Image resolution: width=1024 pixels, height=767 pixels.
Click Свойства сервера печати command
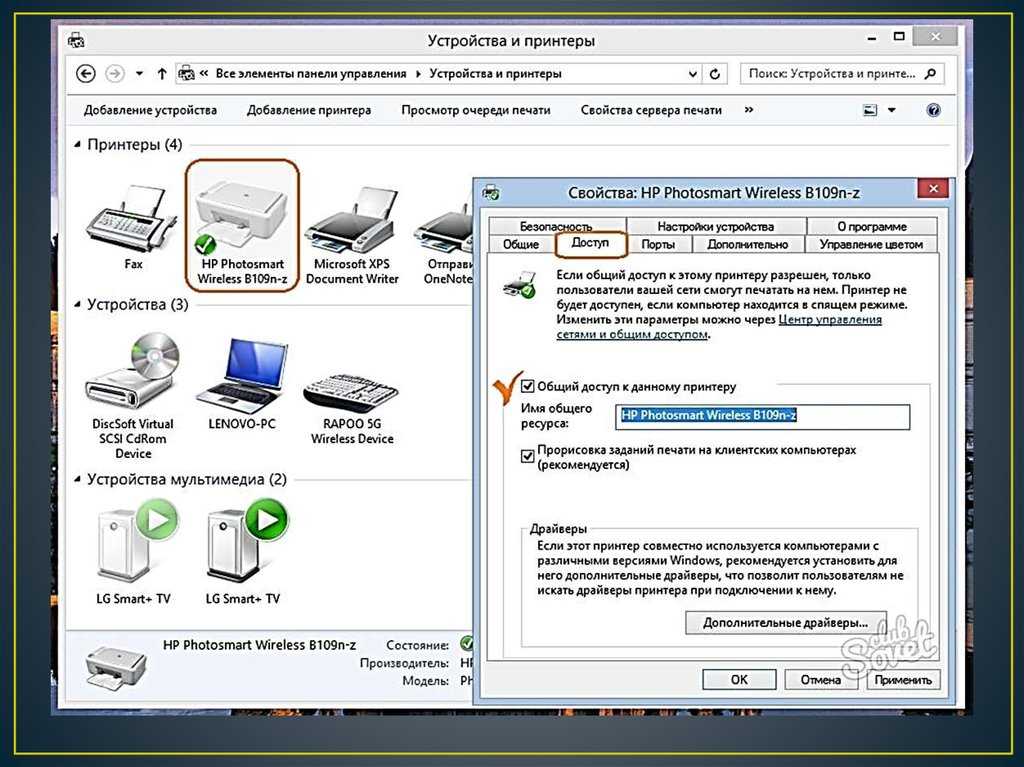[651, 110]
